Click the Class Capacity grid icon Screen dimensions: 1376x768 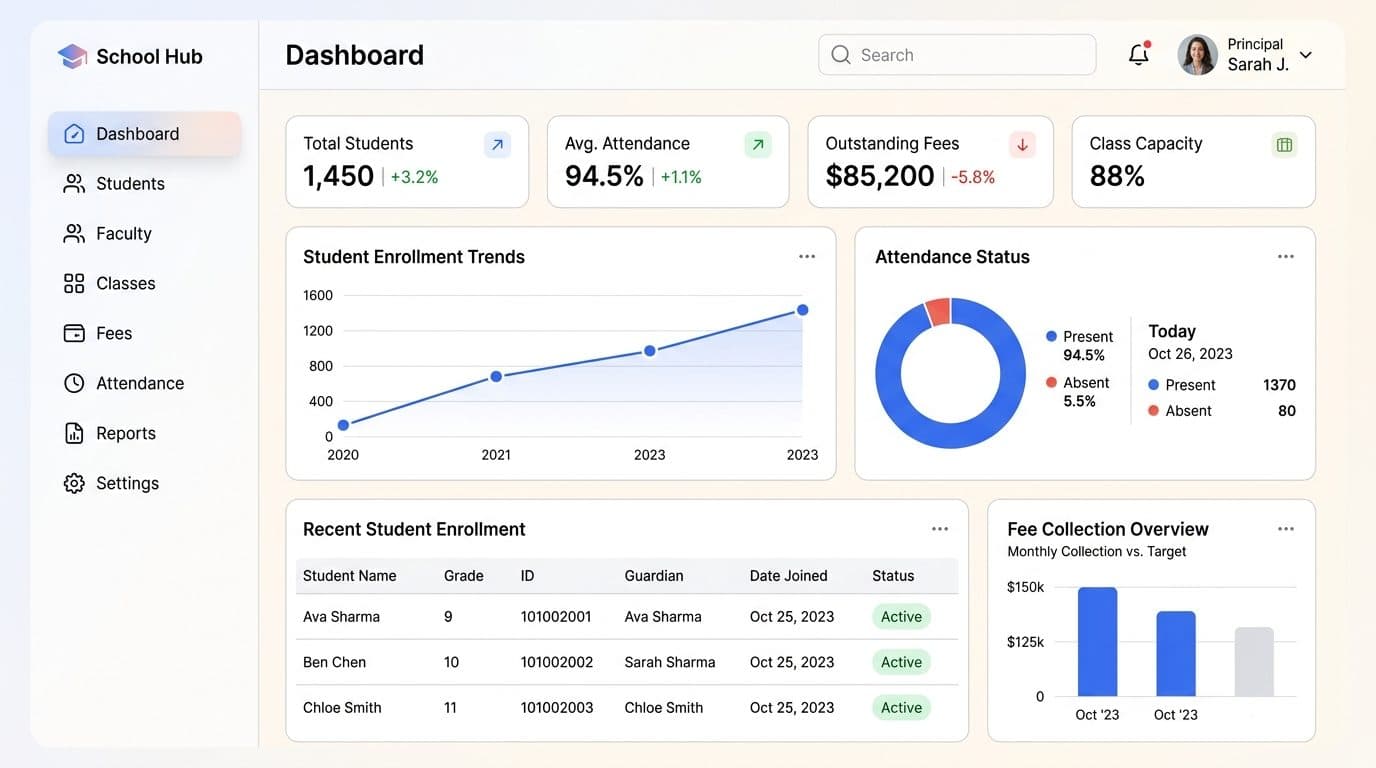click(1285, 145)
